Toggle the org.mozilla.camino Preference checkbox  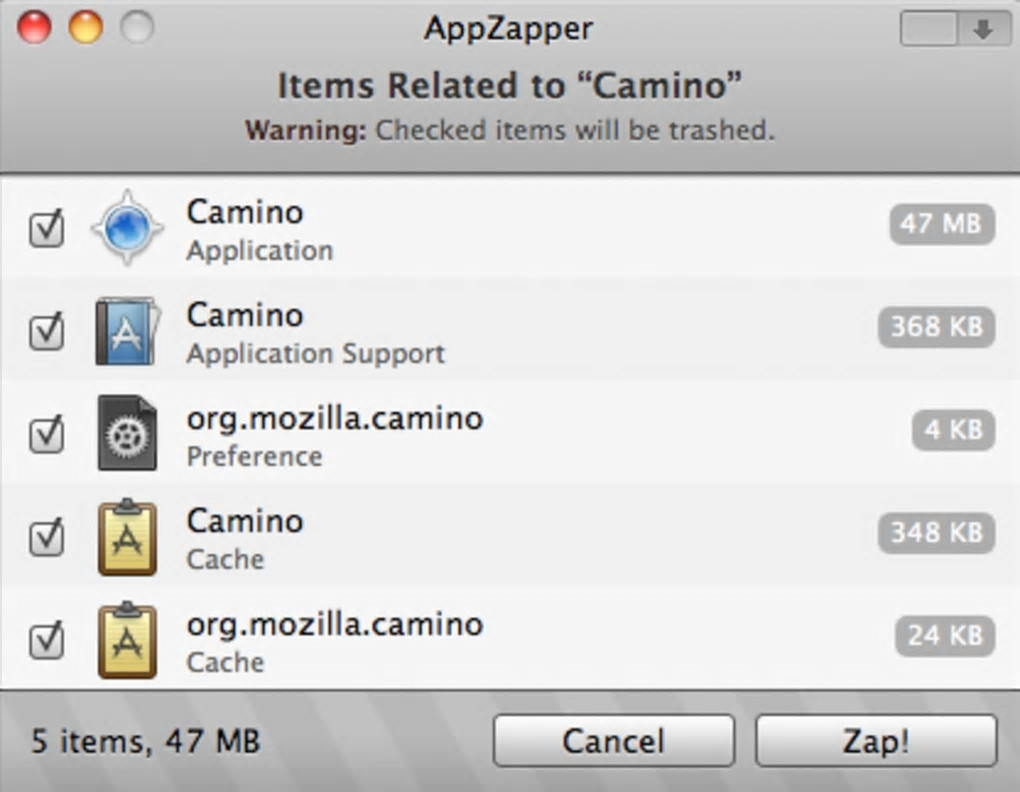coord(46,434)
